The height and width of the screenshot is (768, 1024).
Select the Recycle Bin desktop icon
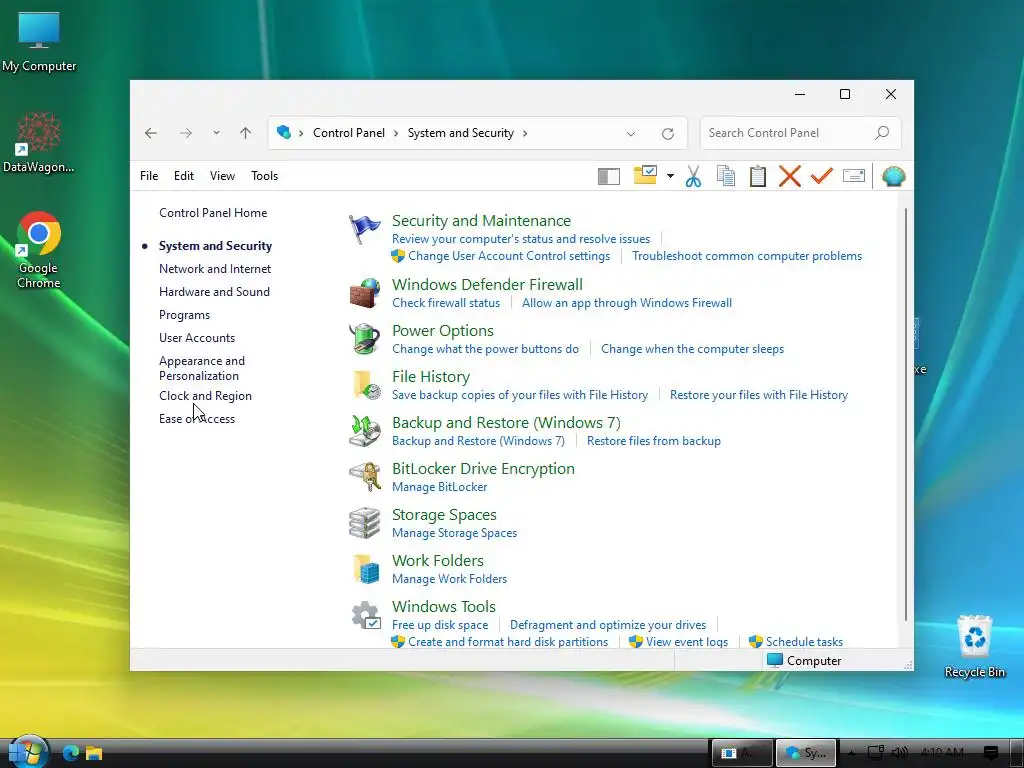point(974,647)
